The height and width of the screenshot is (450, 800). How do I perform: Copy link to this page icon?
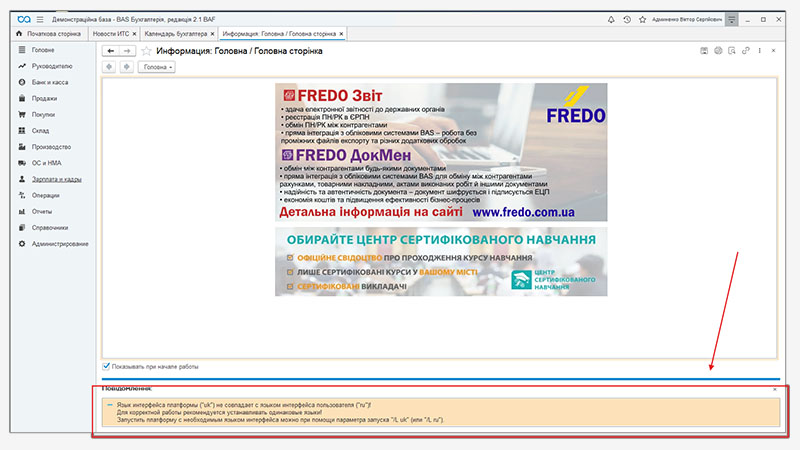click(x=745, y=51)
